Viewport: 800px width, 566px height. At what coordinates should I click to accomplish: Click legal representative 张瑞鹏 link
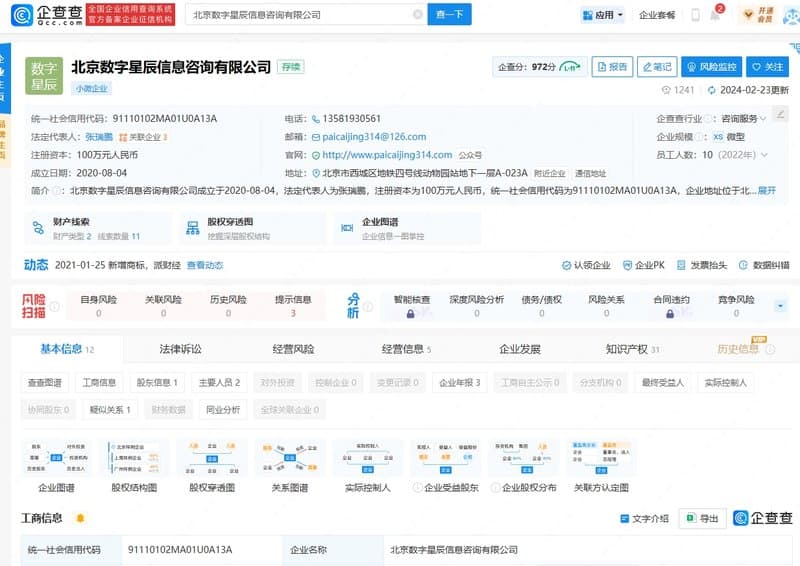click(99, 137)
